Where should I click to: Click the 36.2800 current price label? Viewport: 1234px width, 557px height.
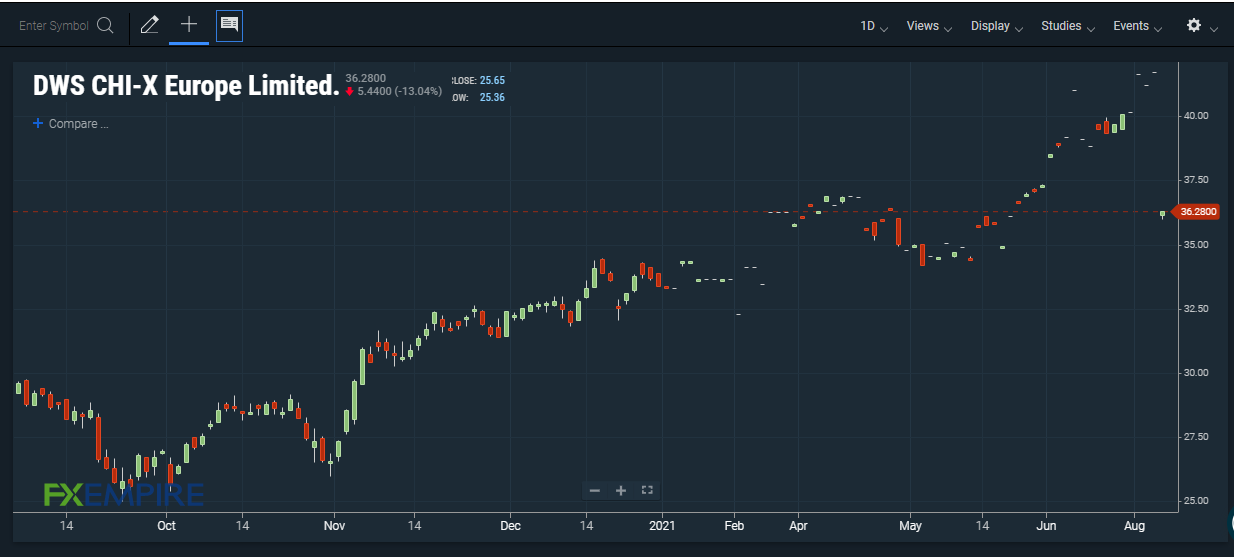(1198, 212)
